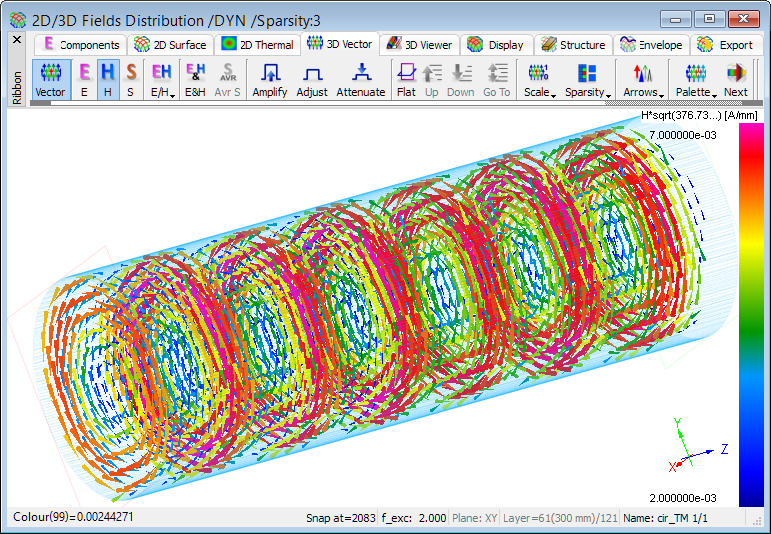This screenshot has width=771, height=534.
Task: Click the Adjust scale icon
Action: [x=312, y=79]
